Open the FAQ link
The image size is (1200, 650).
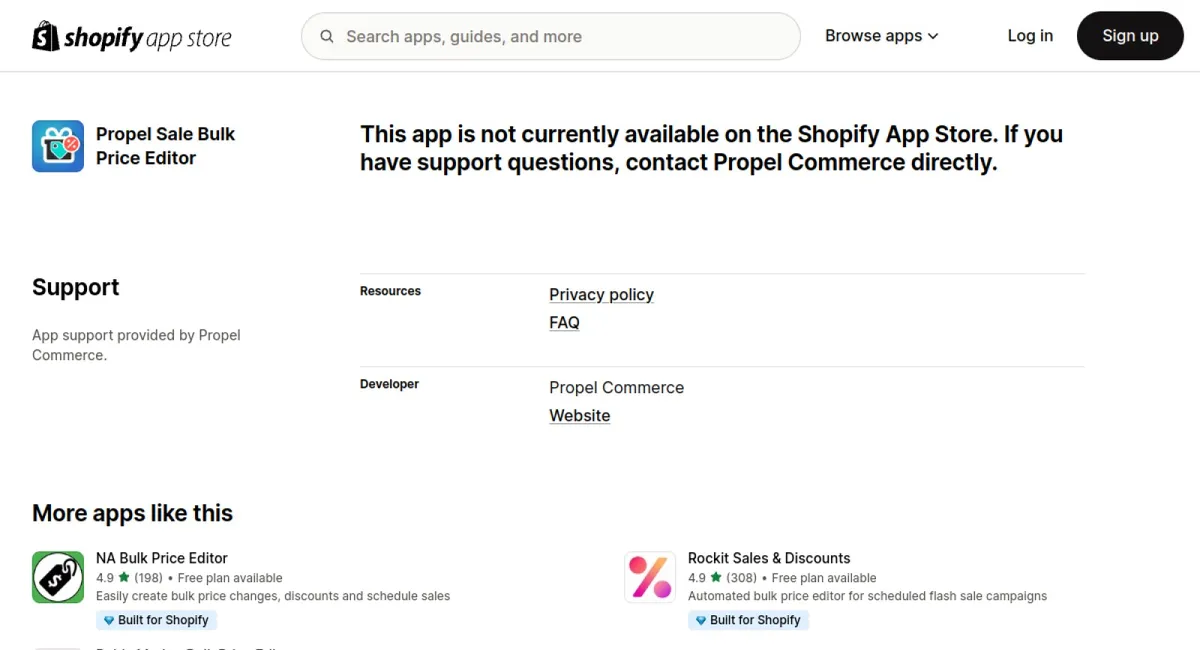pyautogui.click(x=564, y=323)
